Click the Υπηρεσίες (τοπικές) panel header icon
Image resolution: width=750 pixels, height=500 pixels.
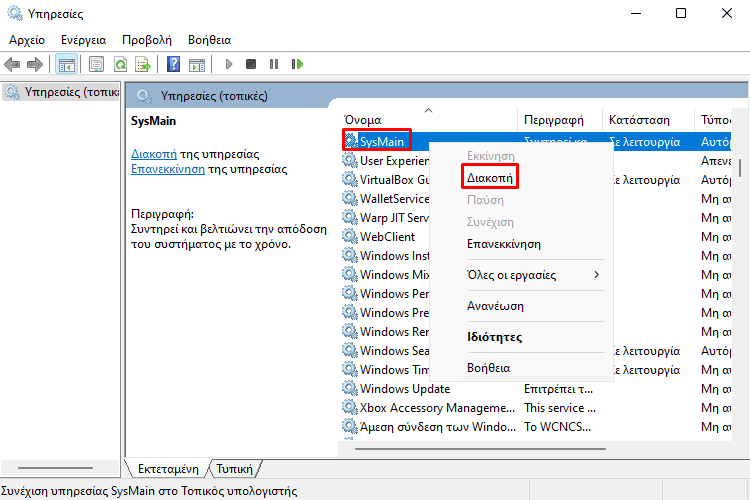coord(144,96)
